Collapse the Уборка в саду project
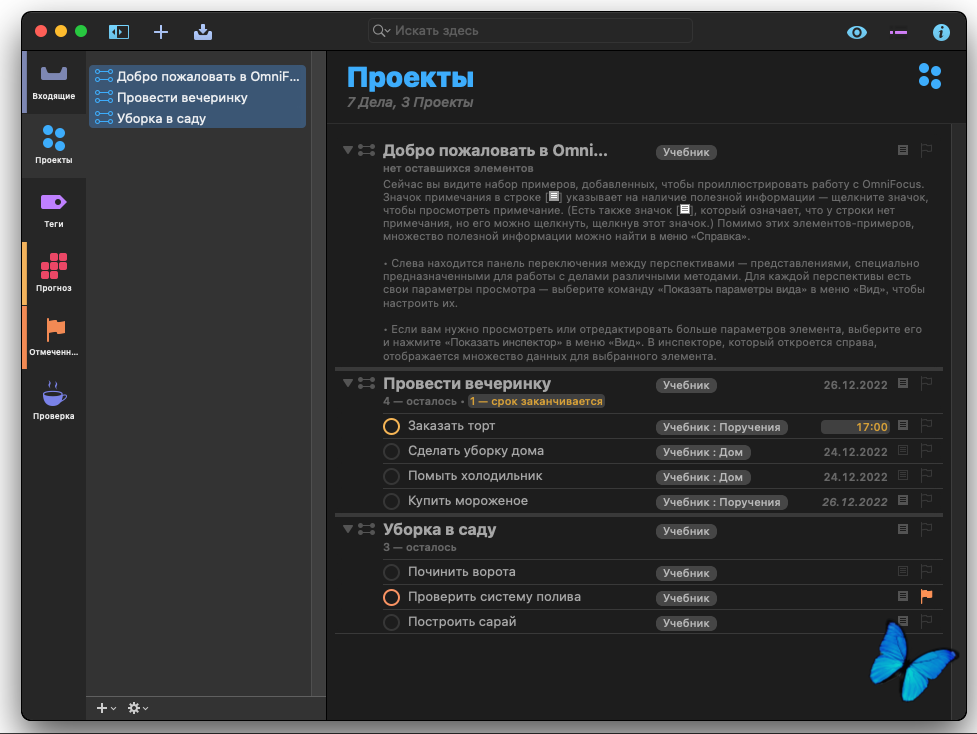The image size is (977, 734). (348, 529)
